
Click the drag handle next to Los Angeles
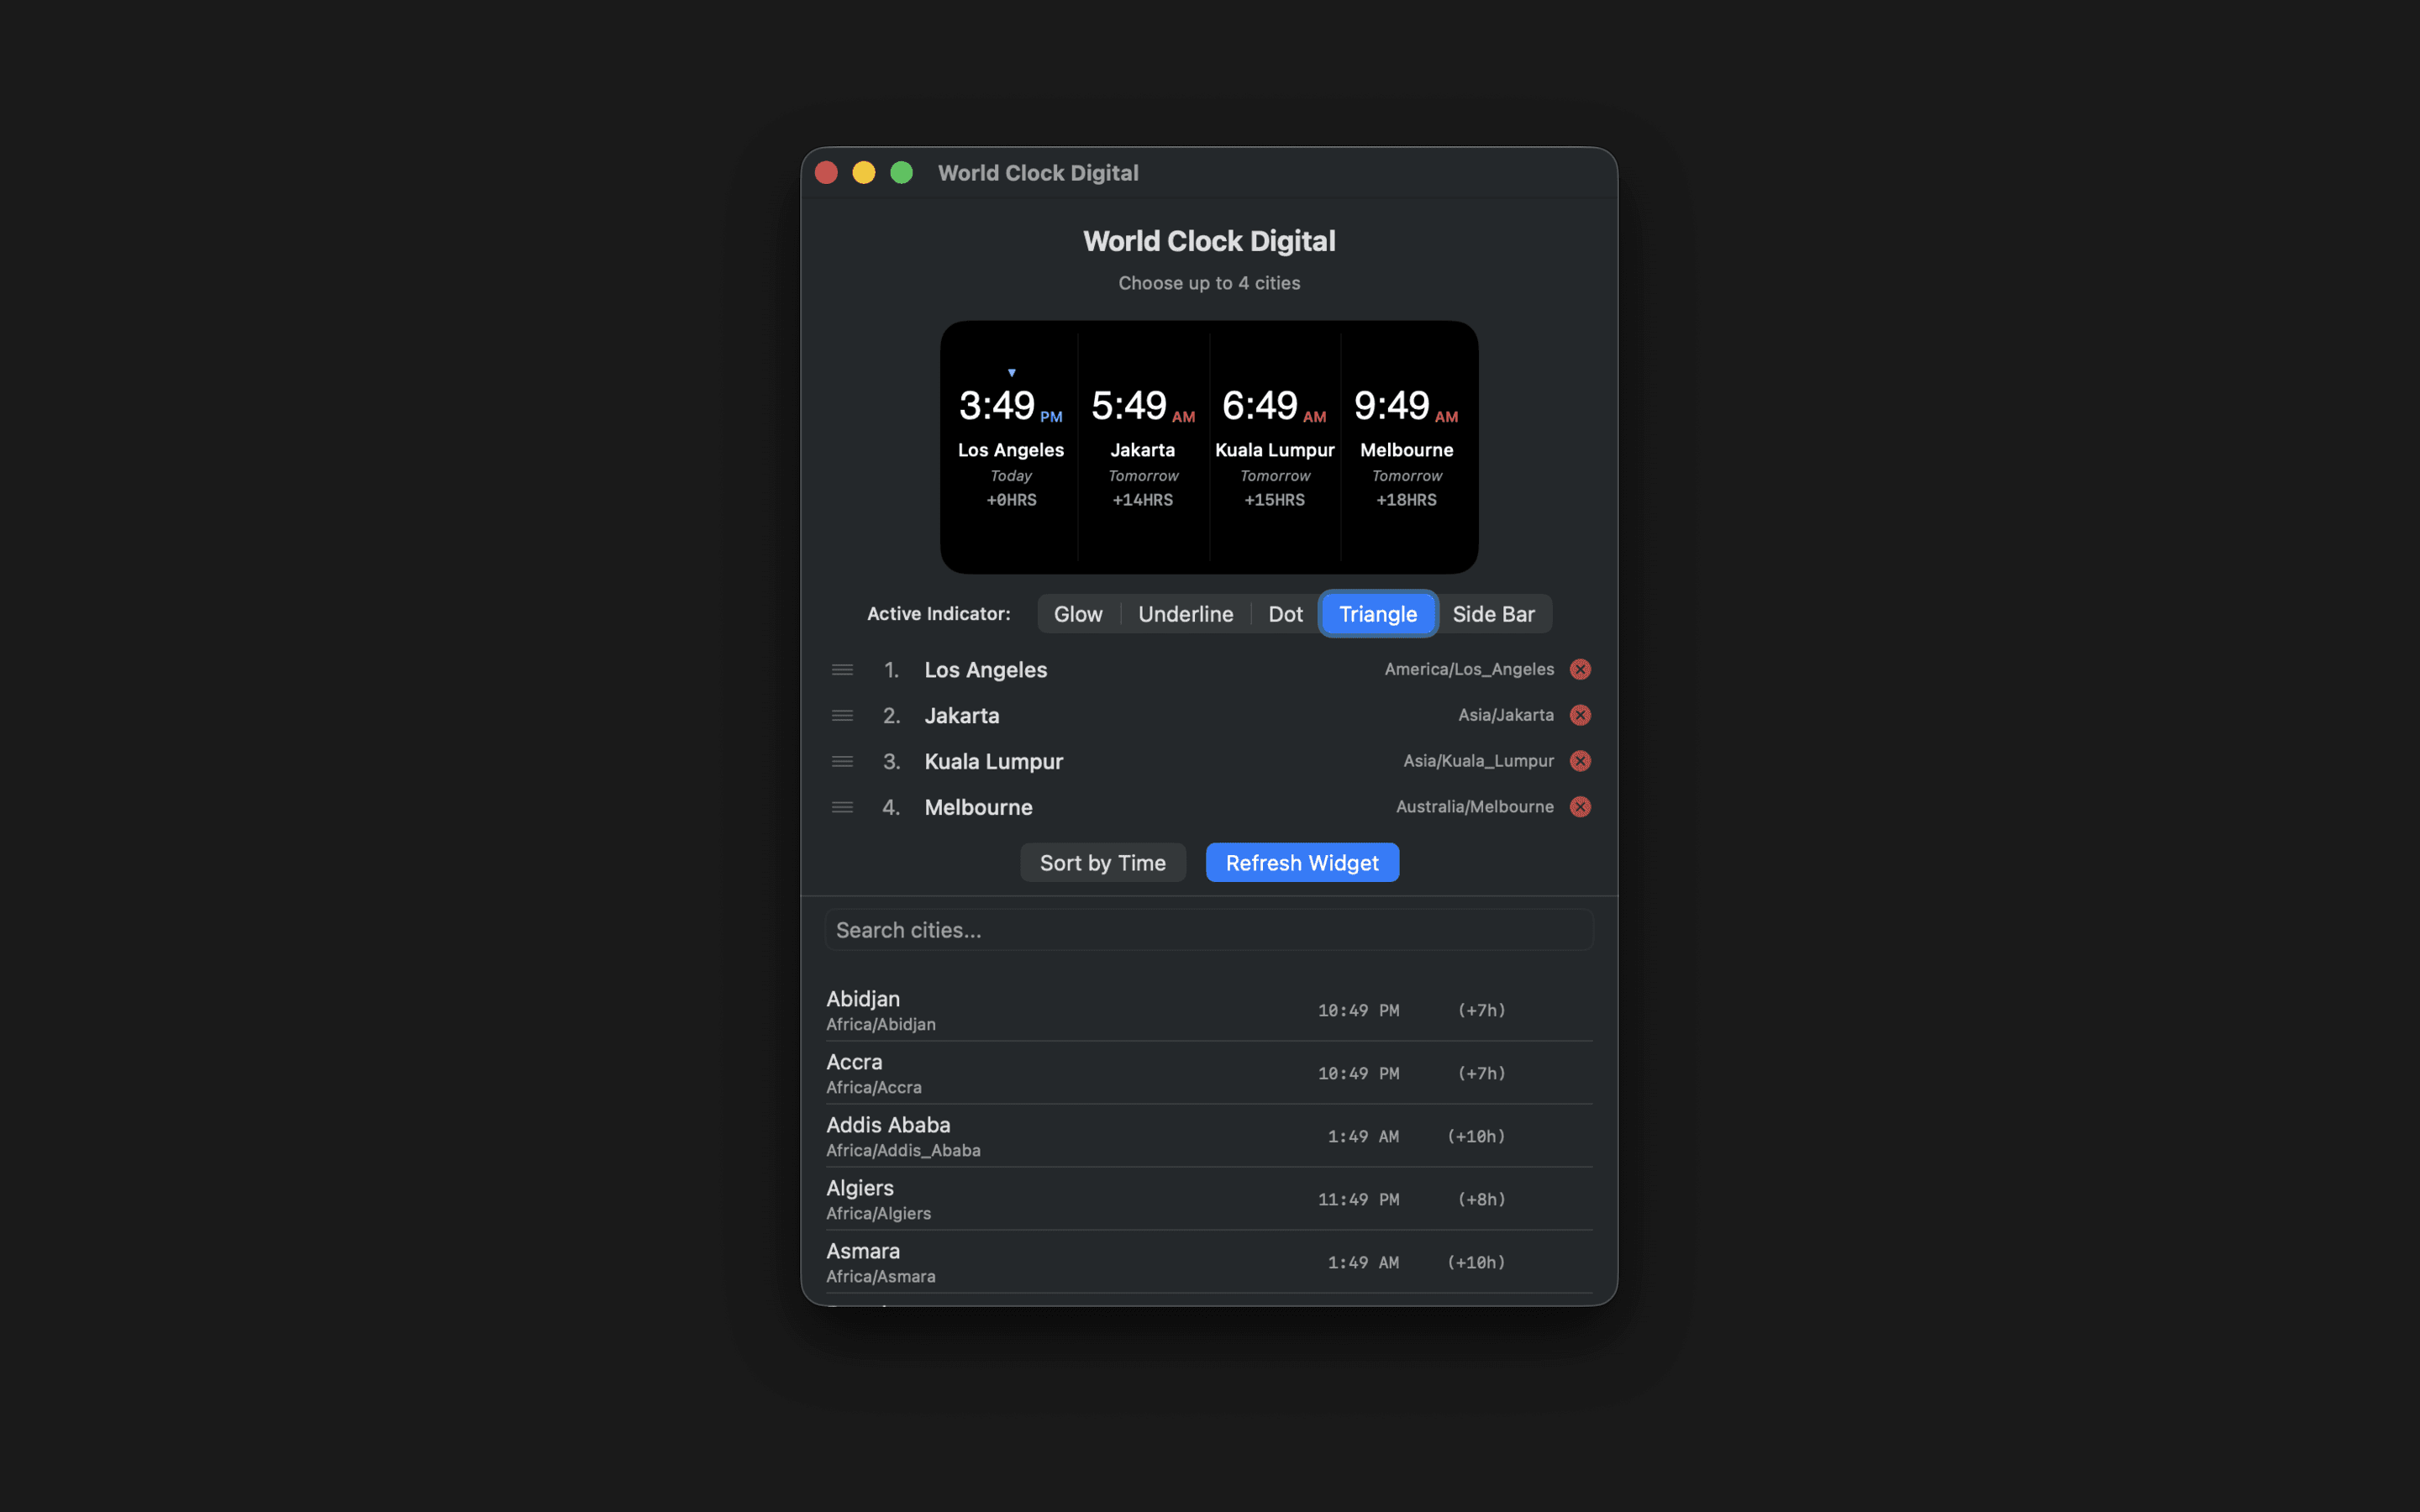coord(842,669)
